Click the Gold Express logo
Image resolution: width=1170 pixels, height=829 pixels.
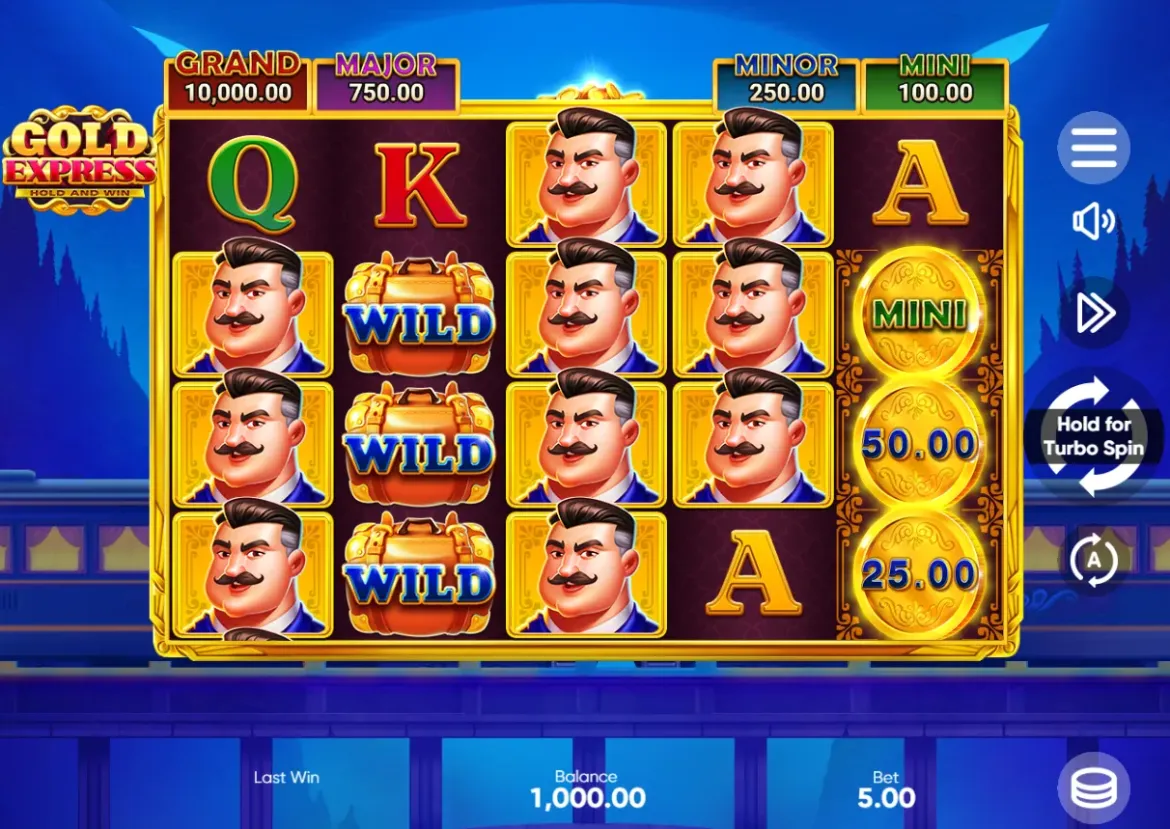point(79,157)
